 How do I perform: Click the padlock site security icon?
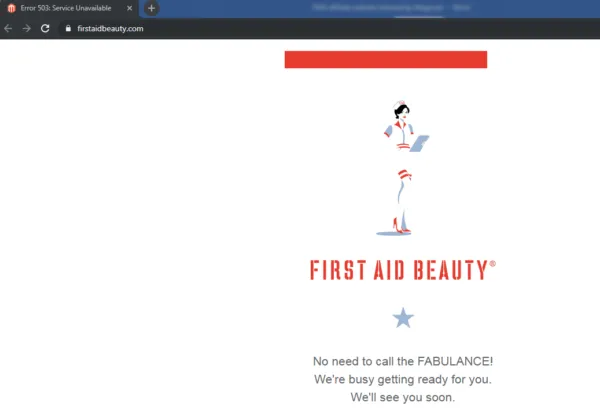click(x=68, y=28)
